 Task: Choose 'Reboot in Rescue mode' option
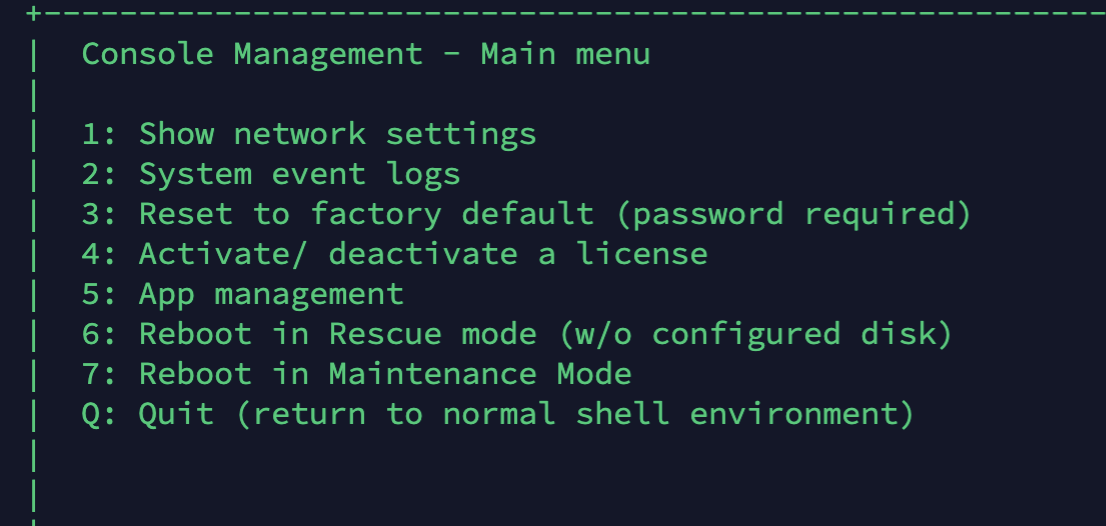click(x=337, y=334)
